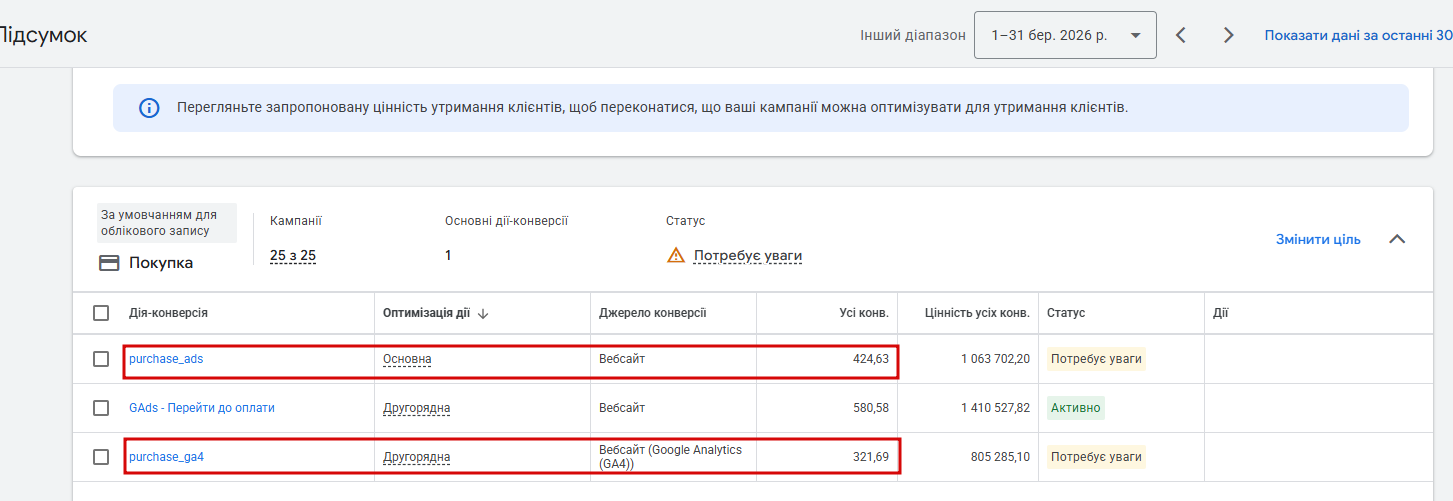The image size is (1453, 501).
Task: Tick the purchase_ga4 row checkbox
Action: tap(101, 457)
